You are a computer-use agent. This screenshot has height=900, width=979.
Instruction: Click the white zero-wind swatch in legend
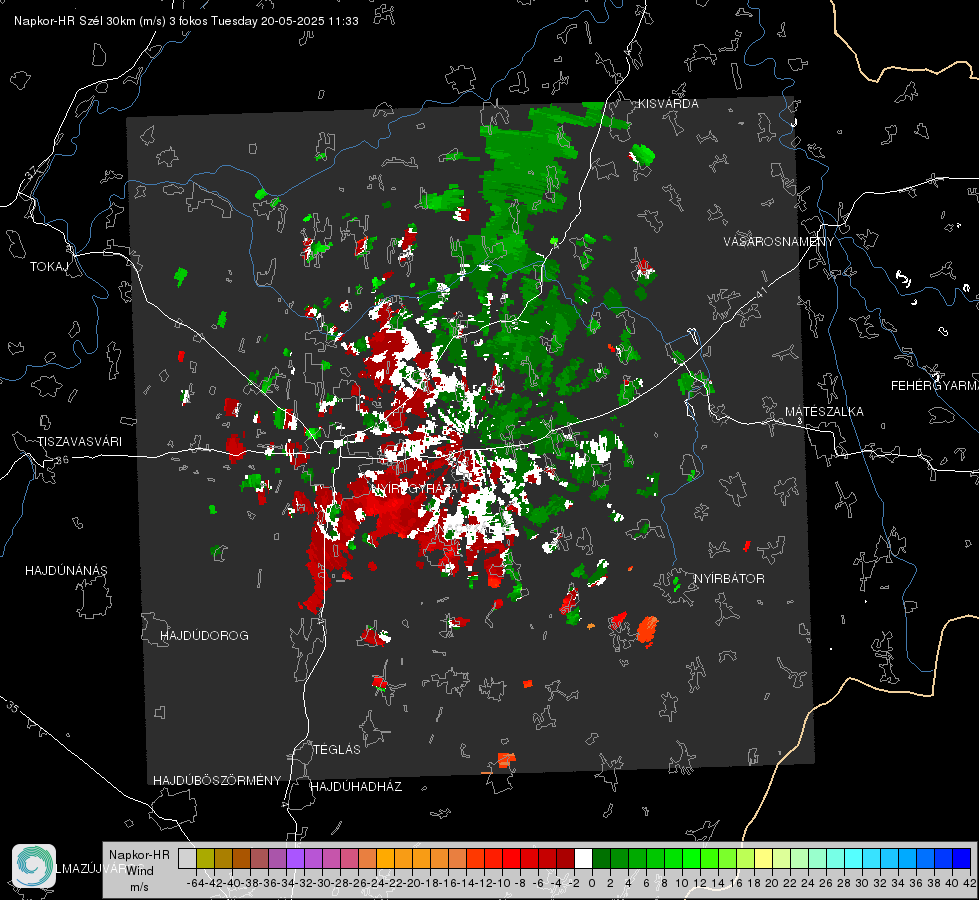(583, 858)
